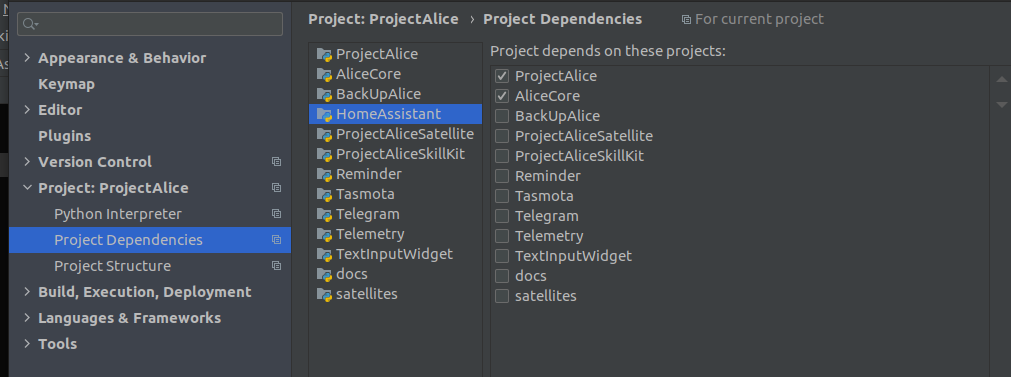Click the per-project icon next to Python Interpreter
The height and width of the screenshot is (377, 1011).
276,213
